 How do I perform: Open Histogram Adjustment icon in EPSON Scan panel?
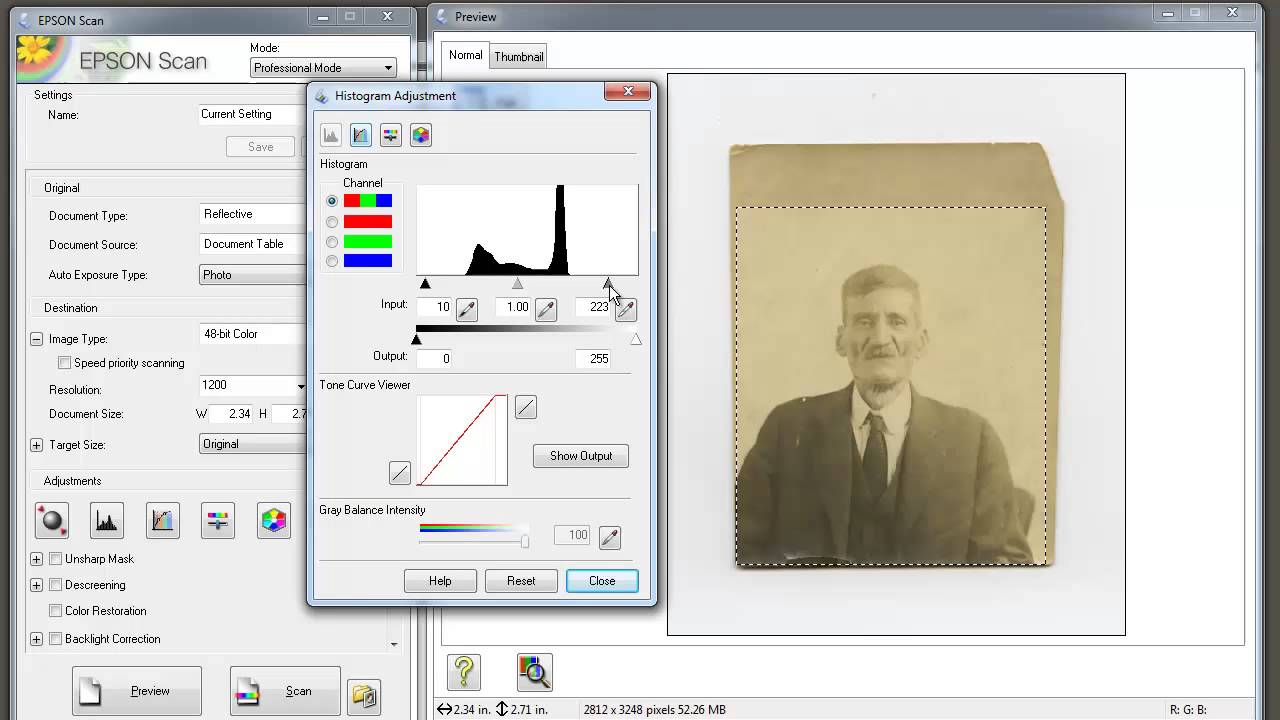click(x=107, y=520)
